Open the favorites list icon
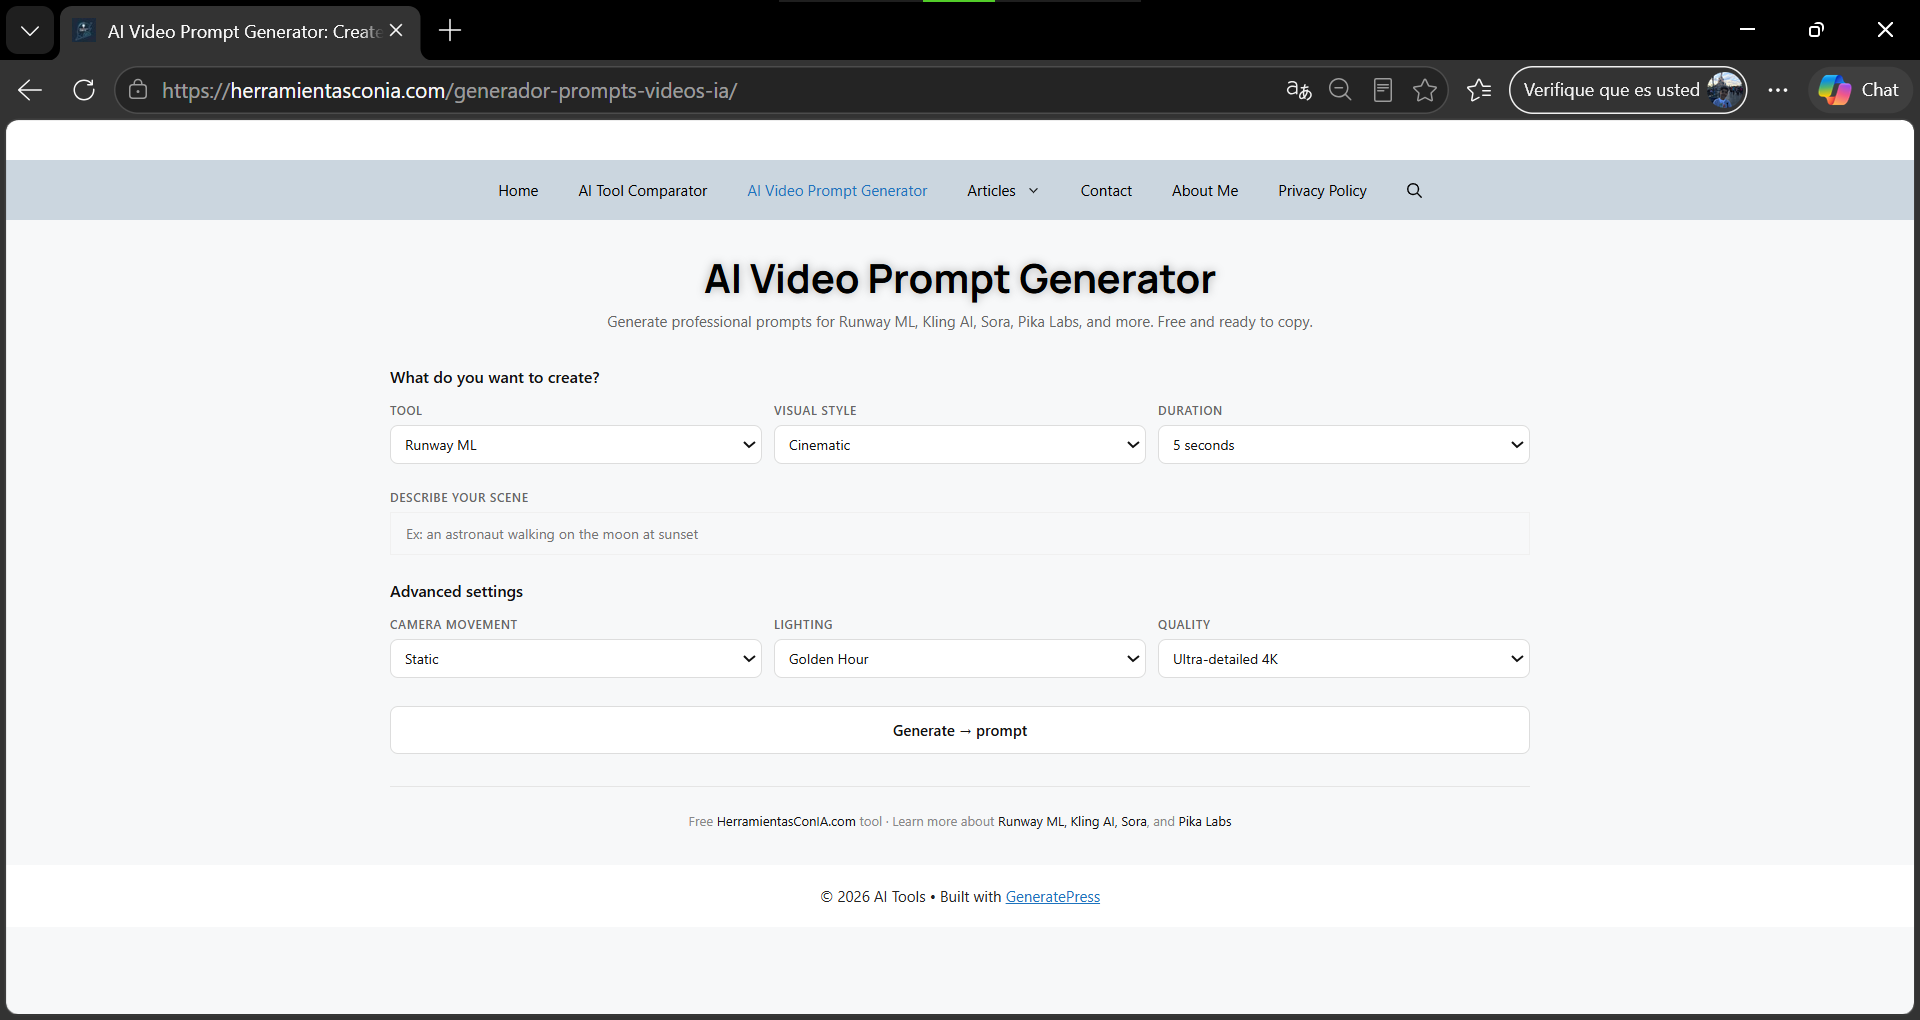Screen dimensions: 1920x1020 click(1479, 90)
